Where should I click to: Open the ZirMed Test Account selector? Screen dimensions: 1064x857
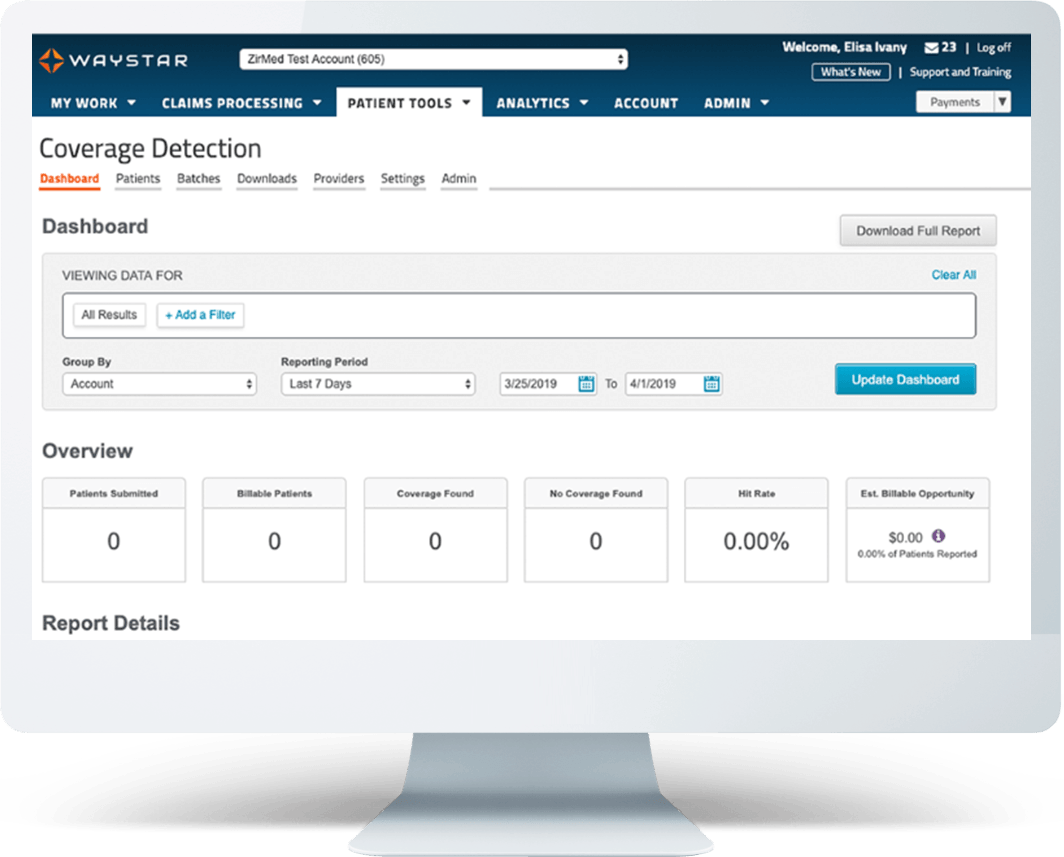(434, 58)
